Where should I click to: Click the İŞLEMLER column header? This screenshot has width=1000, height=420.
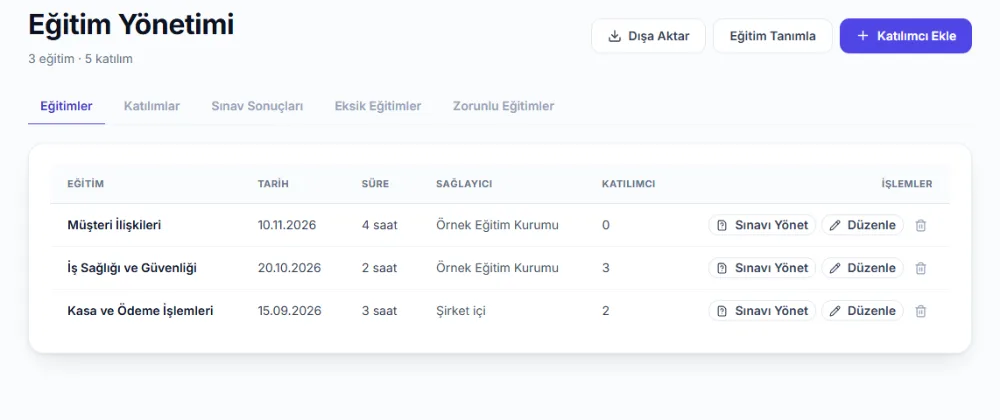pos(907,184)
